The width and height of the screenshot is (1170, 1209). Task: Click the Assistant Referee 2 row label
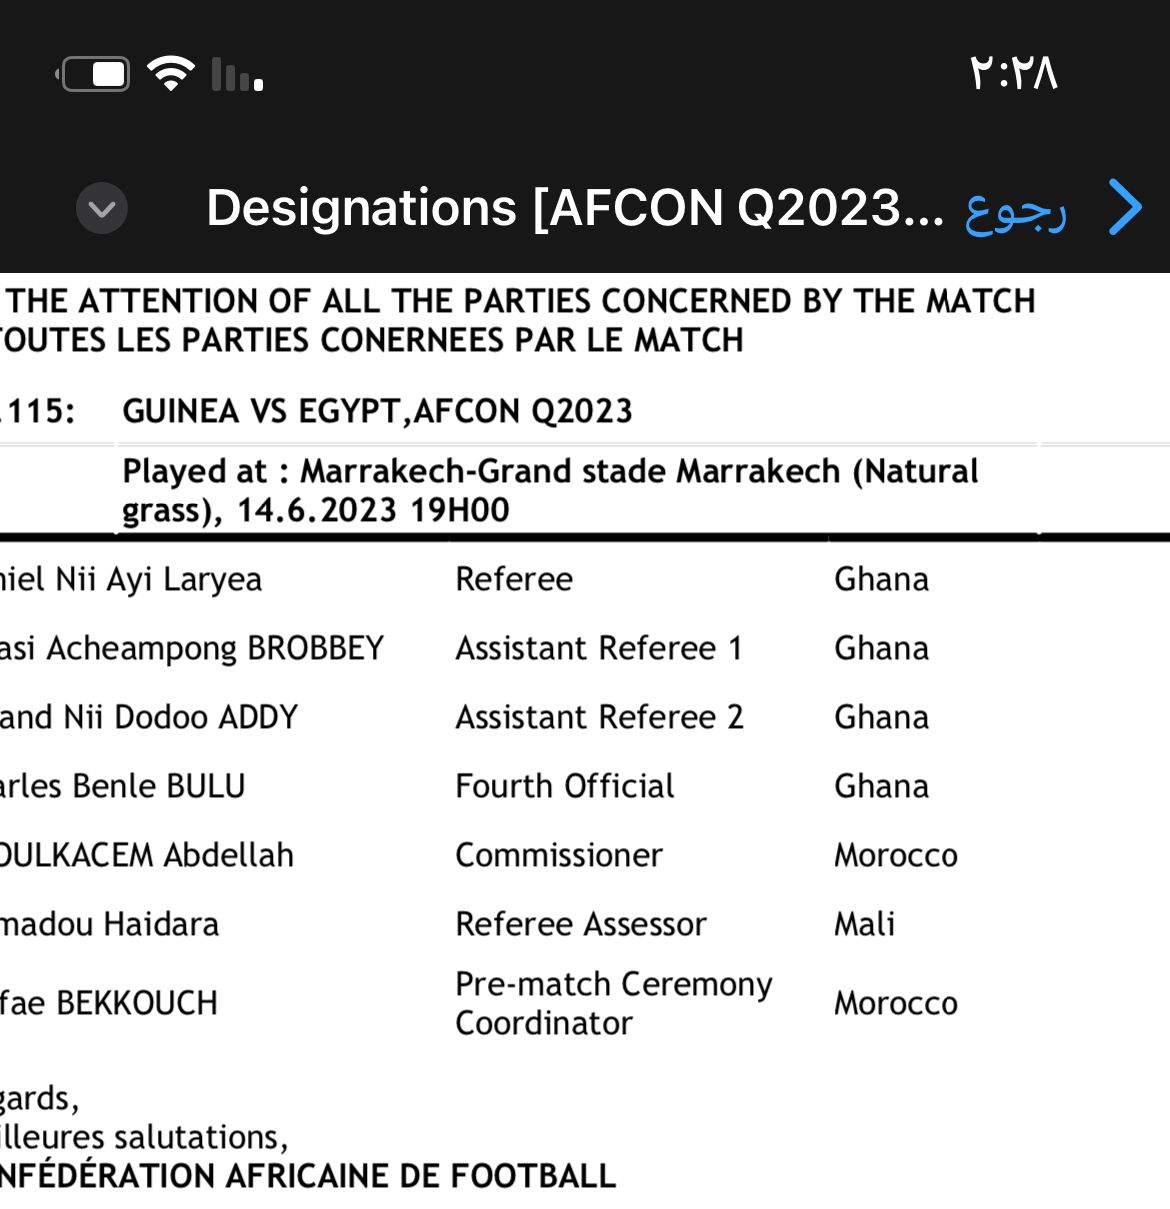(599, 717)
